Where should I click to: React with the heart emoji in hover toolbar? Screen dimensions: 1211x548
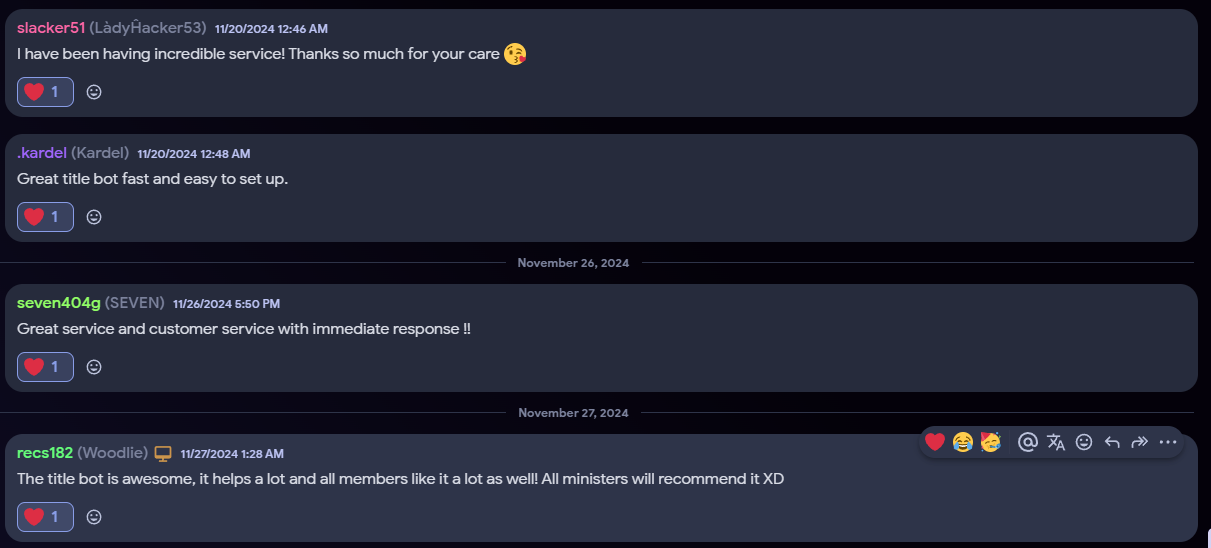click(x=935, y=442)
